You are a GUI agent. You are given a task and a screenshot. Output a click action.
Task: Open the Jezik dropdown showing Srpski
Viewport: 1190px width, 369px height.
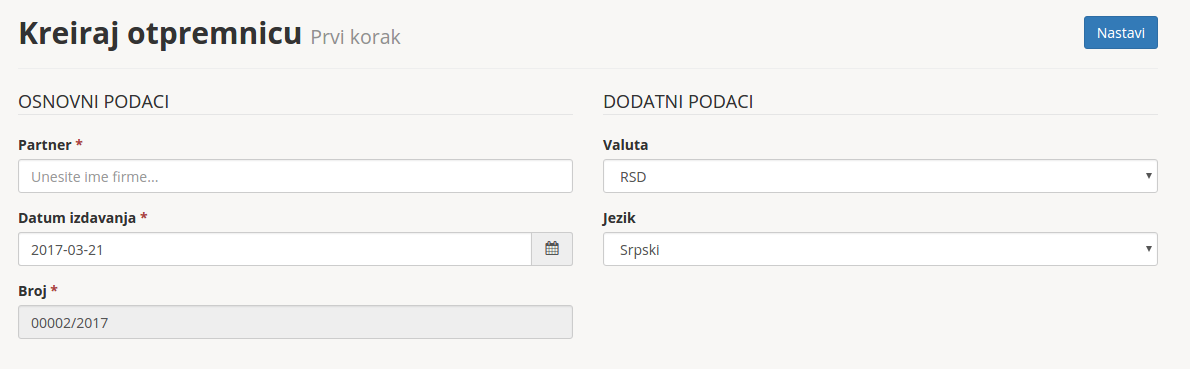(x=880, y=249)
